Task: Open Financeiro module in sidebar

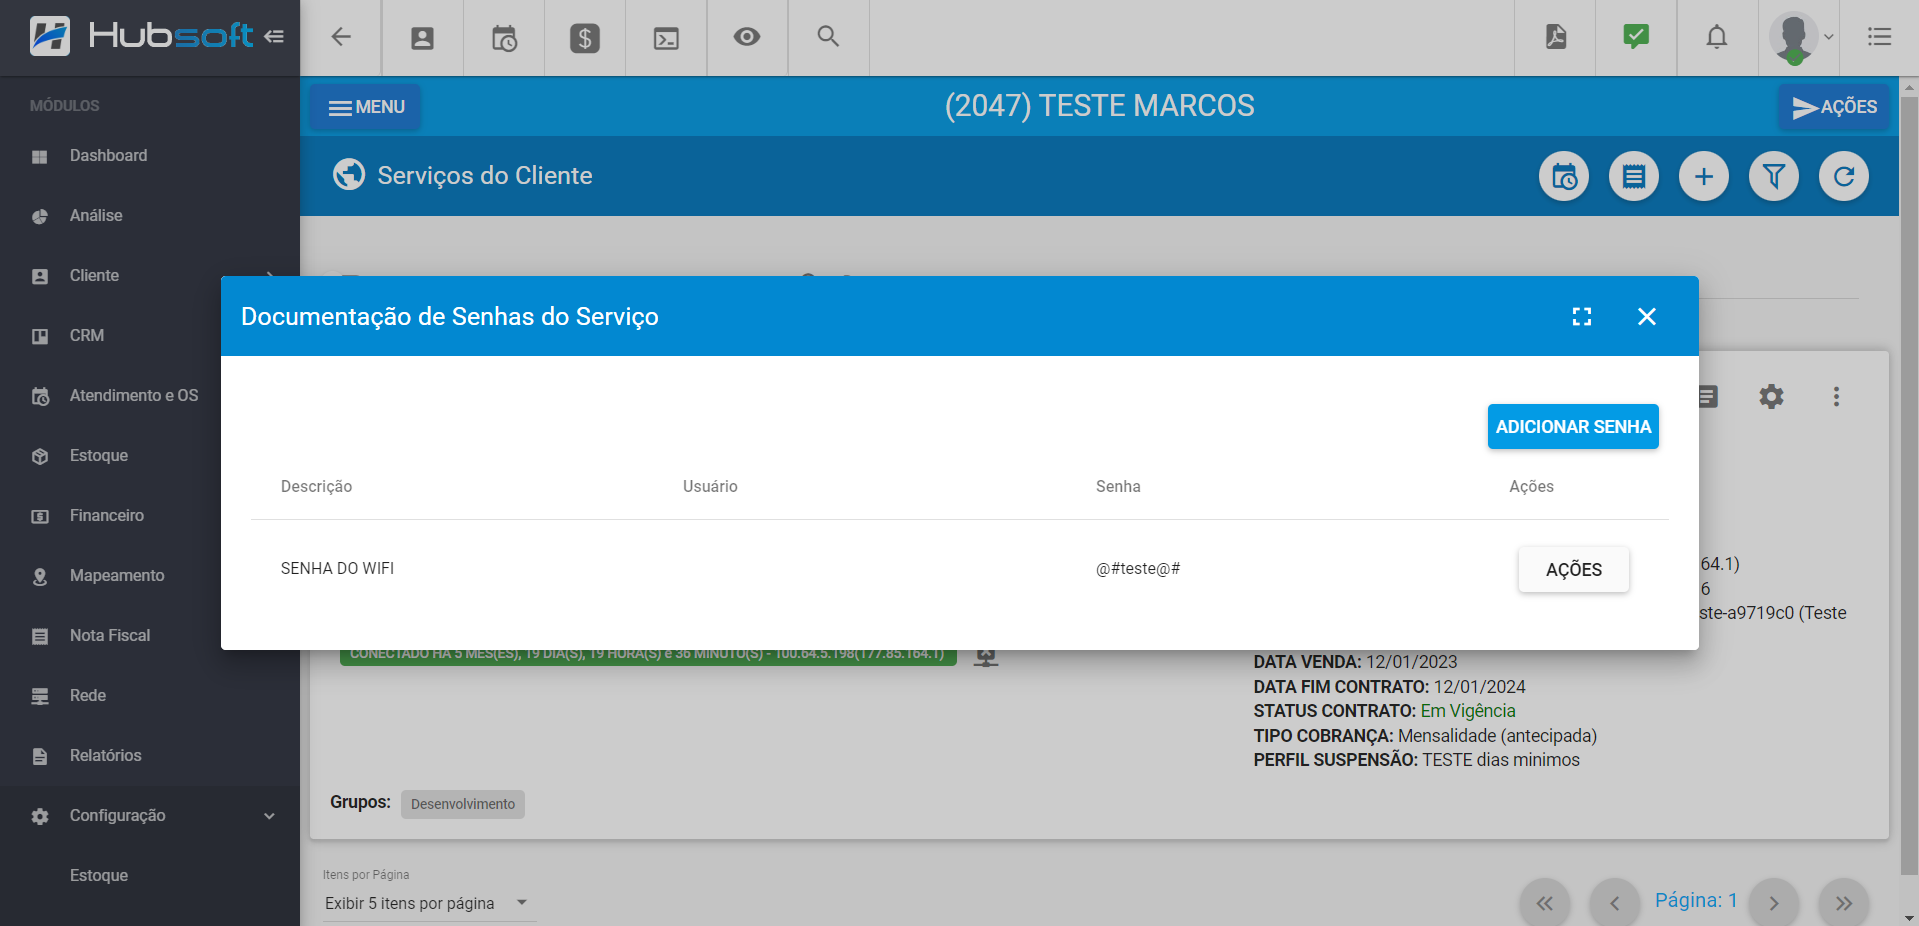Action: point(110,516)
